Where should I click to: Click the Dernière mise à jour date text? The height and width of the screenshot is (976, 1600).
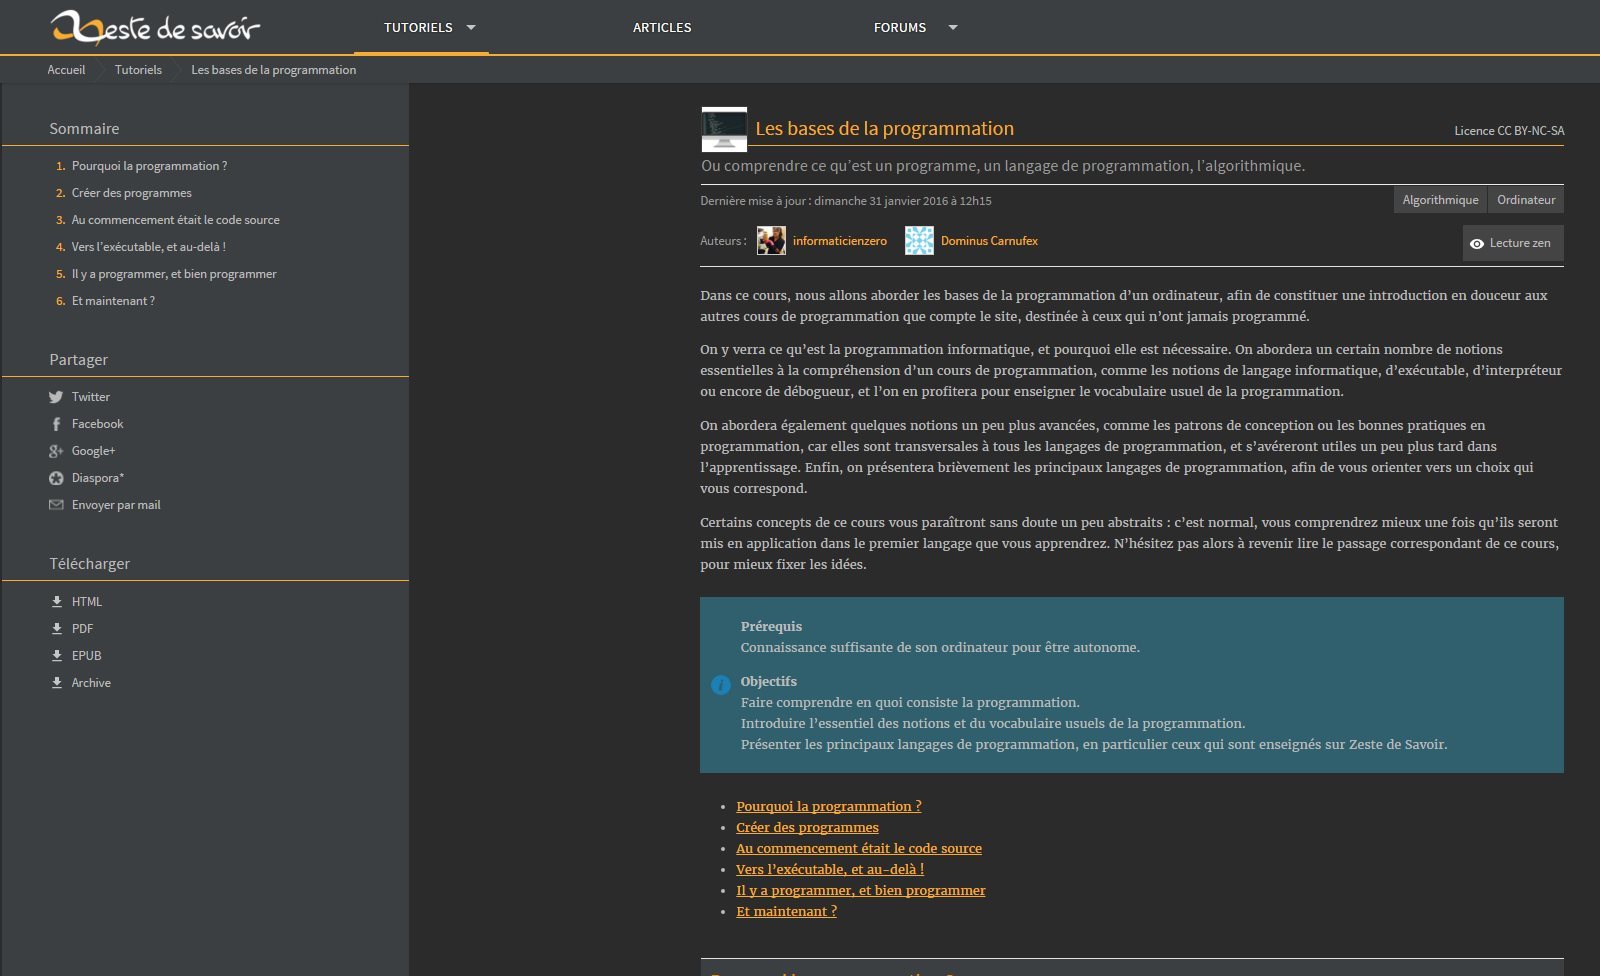[x=846, y=201]
